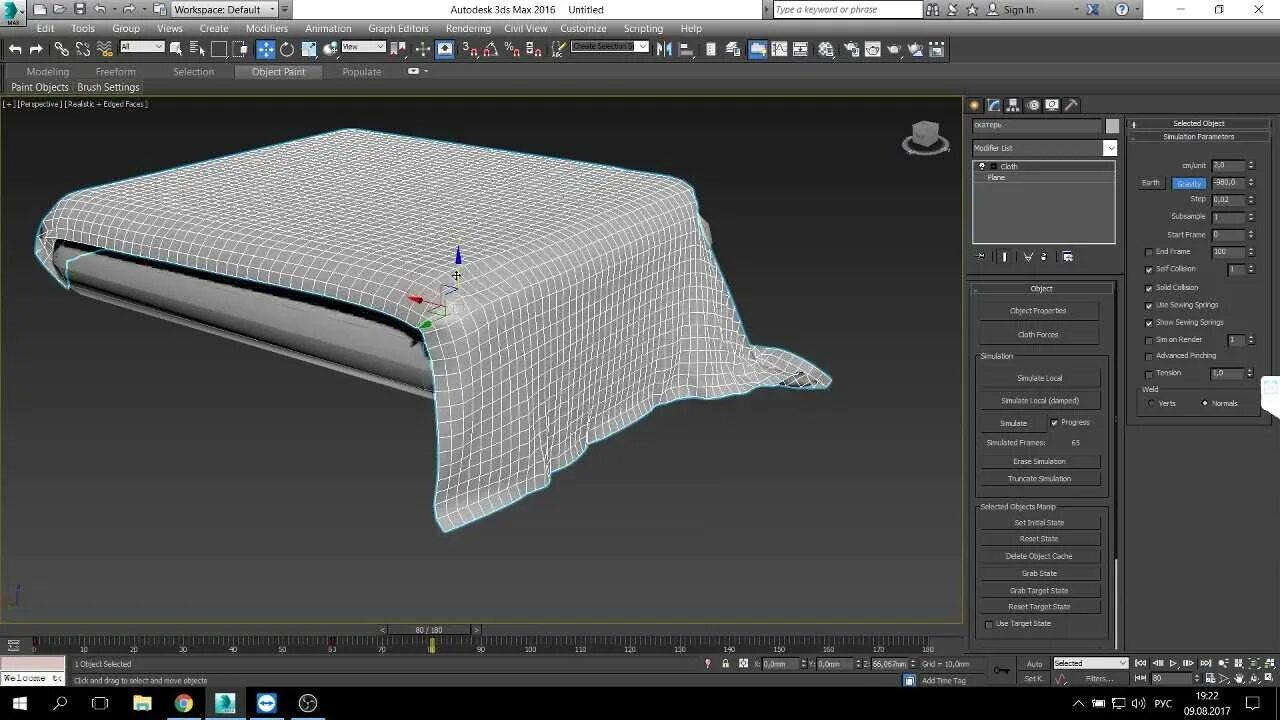Click the Simulate Local button
Image resolution: width=1280 pixels, height=720 pixels.
coord(1039,378)
